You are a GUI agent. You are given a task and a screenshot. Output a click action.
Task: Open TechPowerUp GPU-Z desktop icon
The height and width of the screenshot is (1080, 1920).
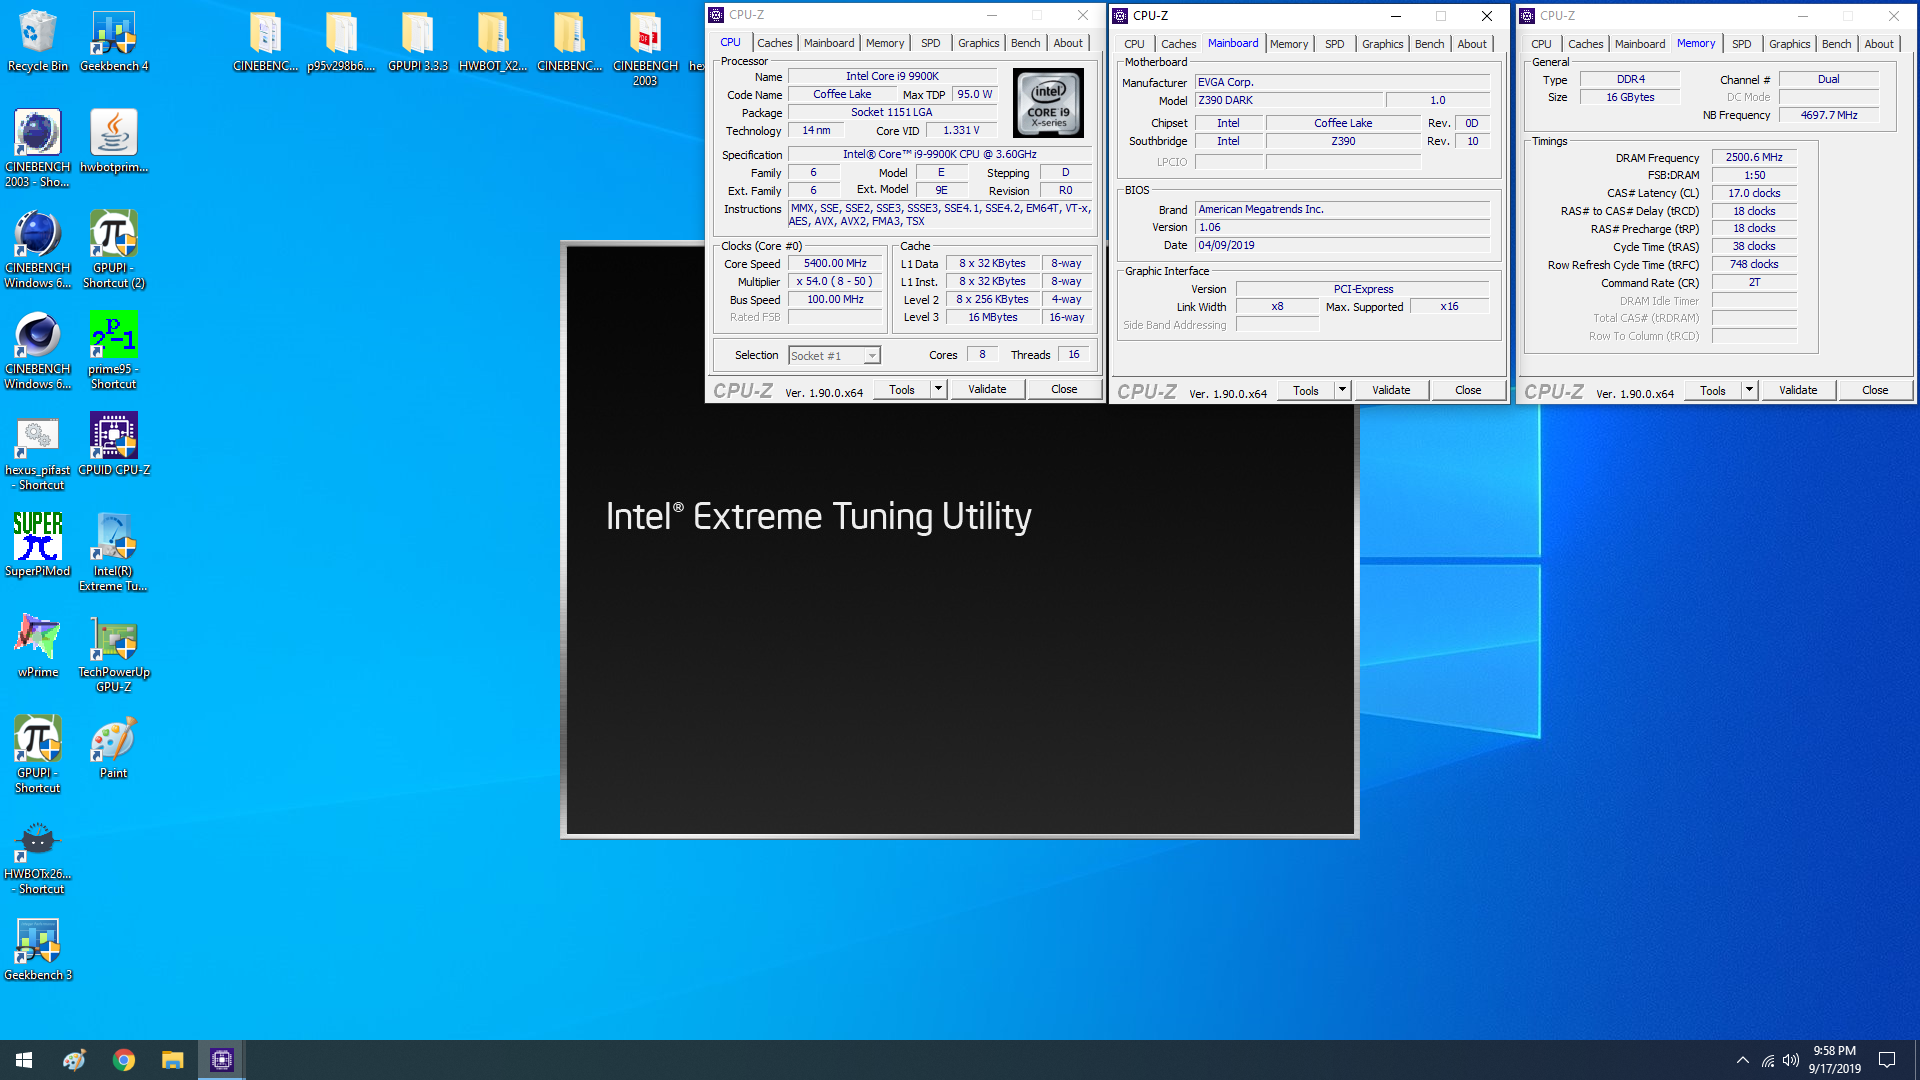[114, 653]
